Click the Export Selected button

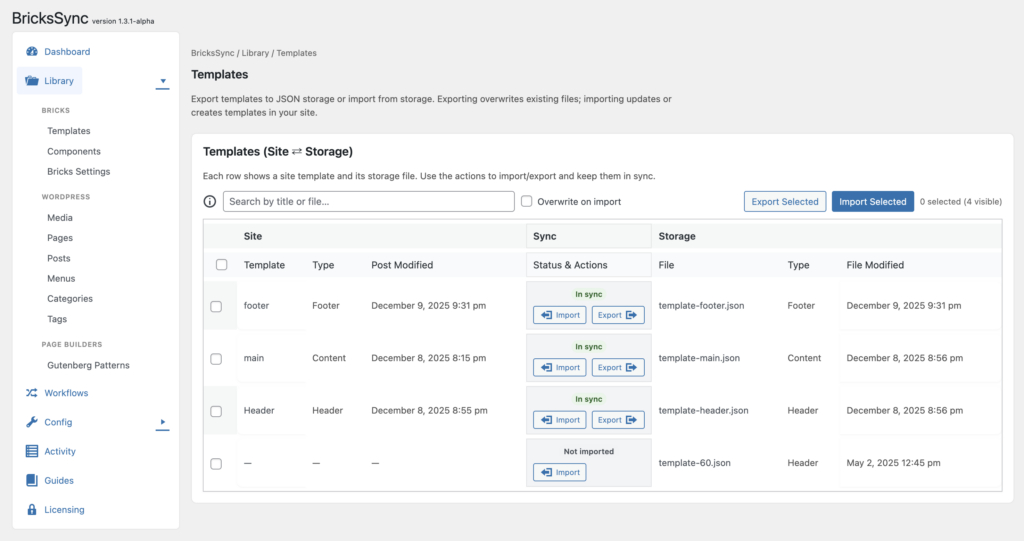[785, 201]
